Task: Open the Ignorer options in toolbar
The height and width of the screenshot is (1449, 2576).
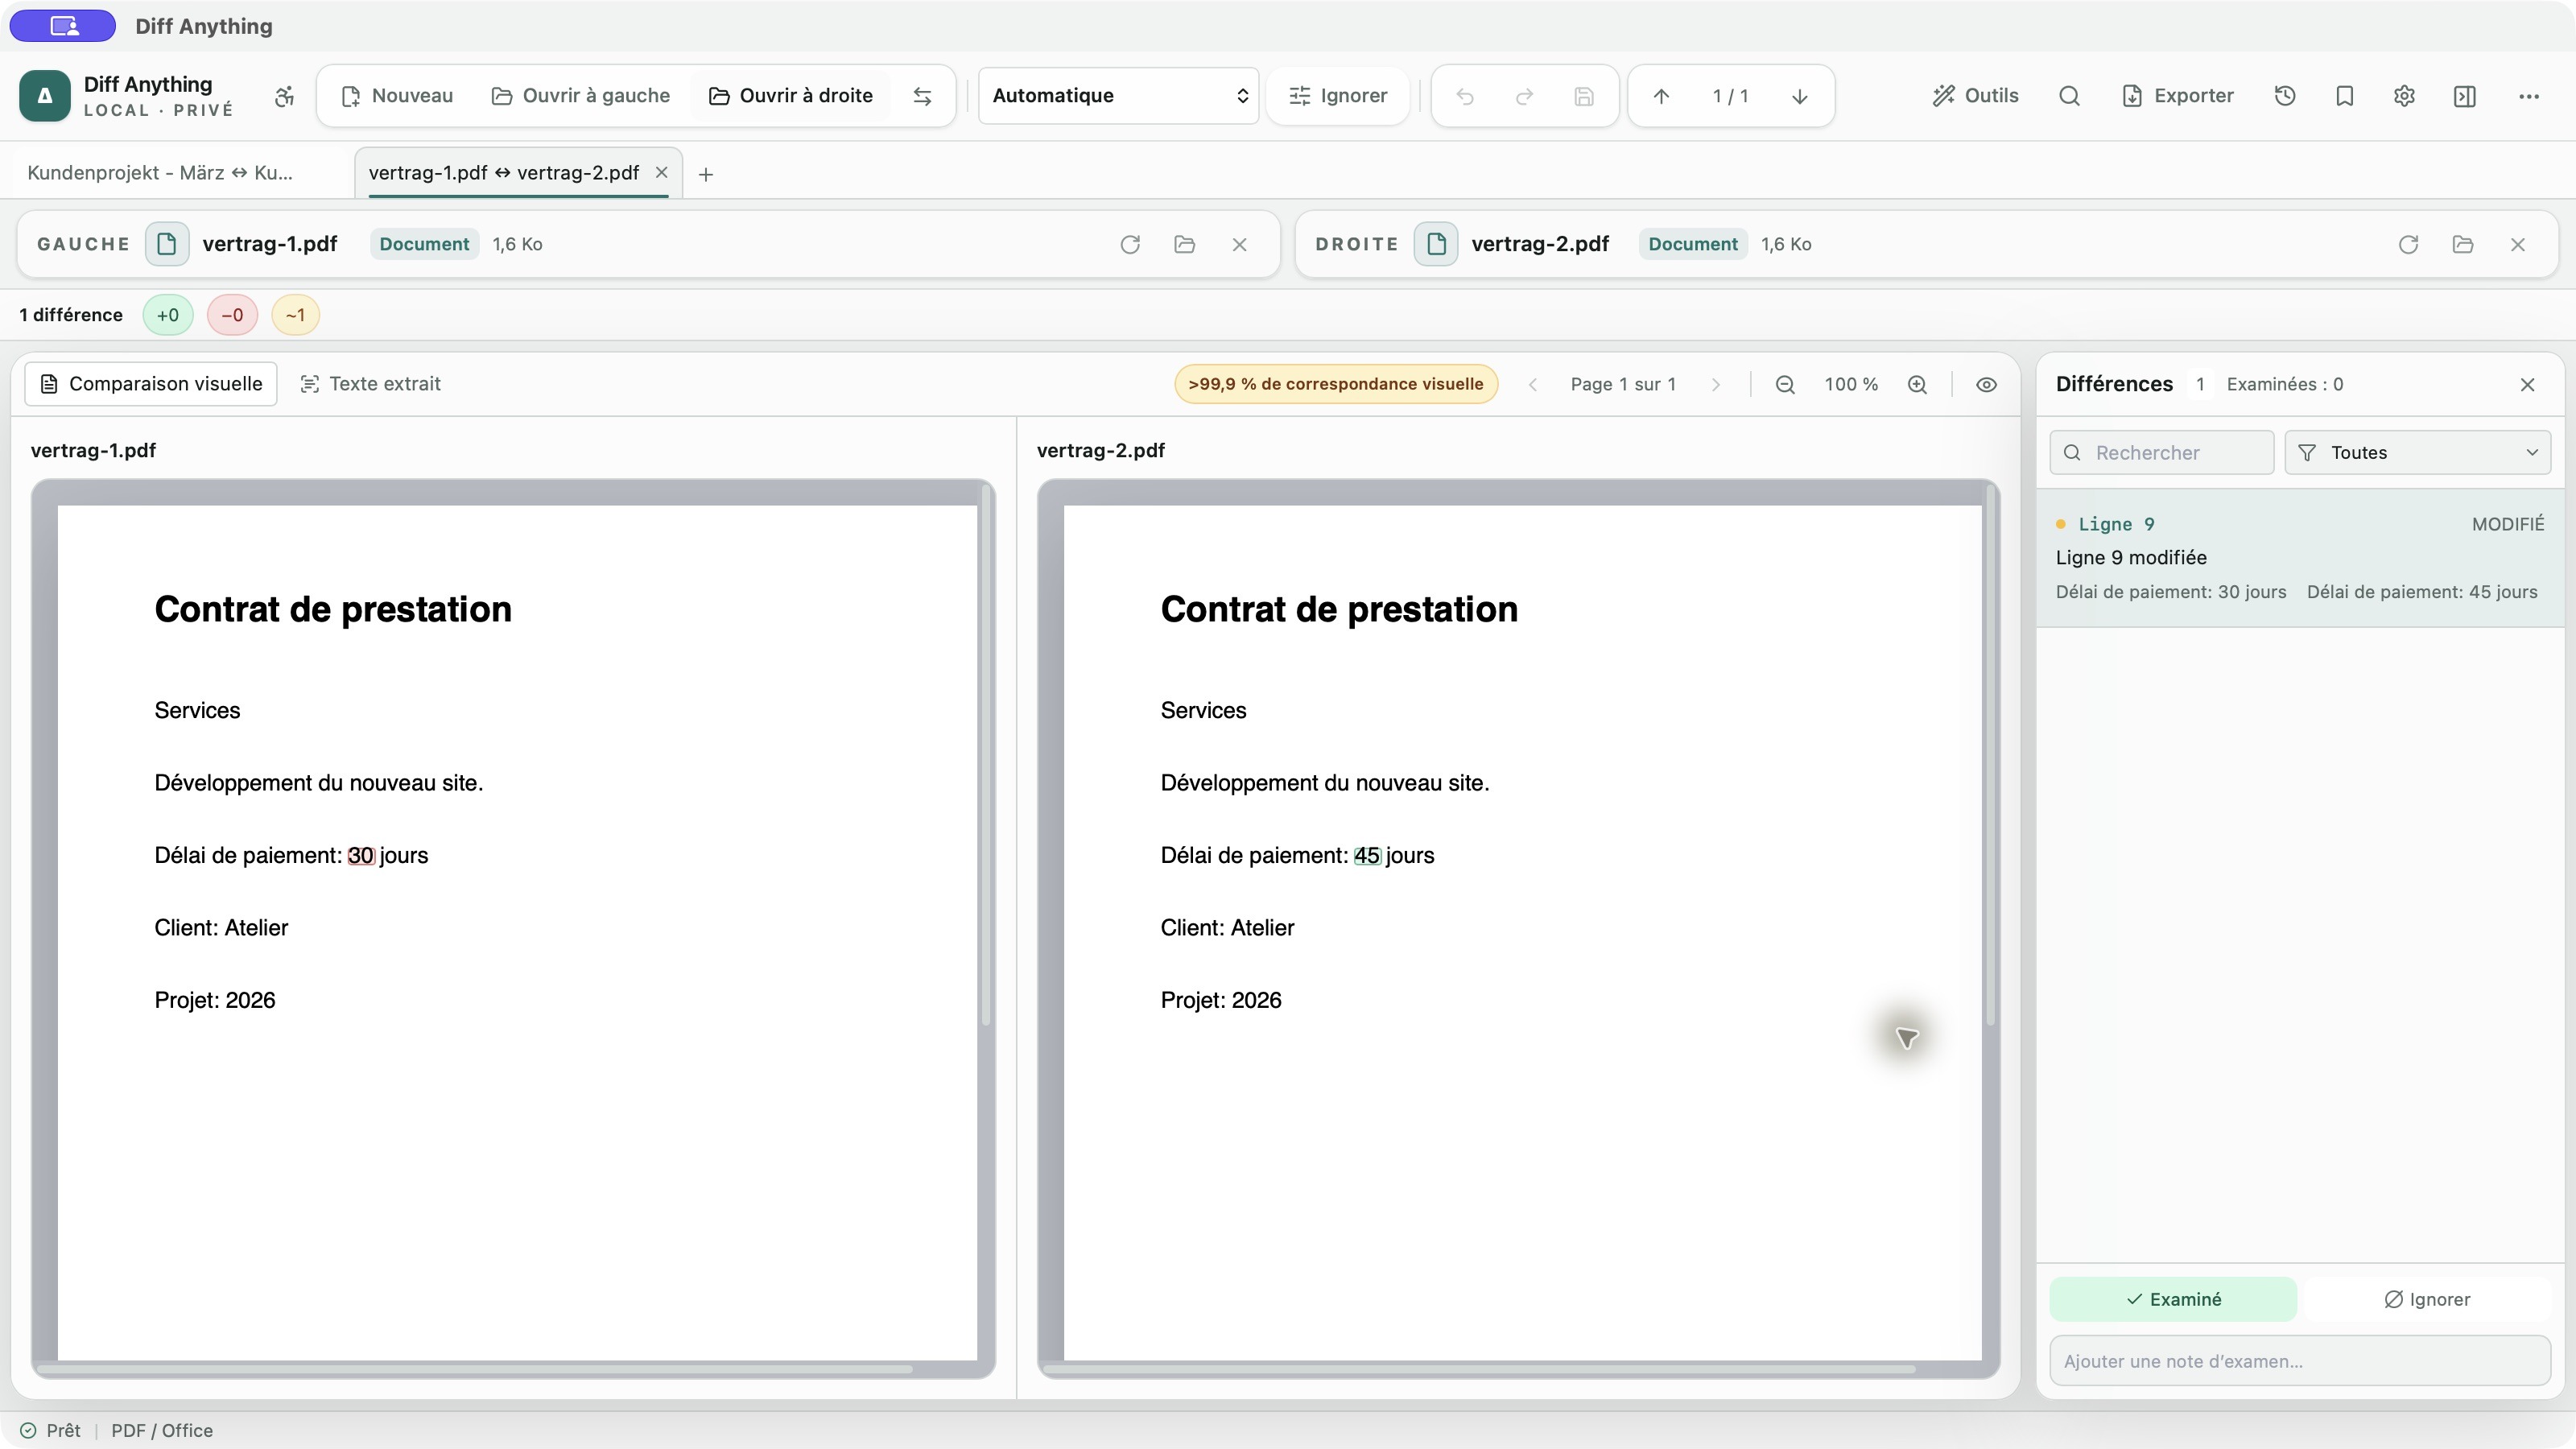Action: [1338, 96]
